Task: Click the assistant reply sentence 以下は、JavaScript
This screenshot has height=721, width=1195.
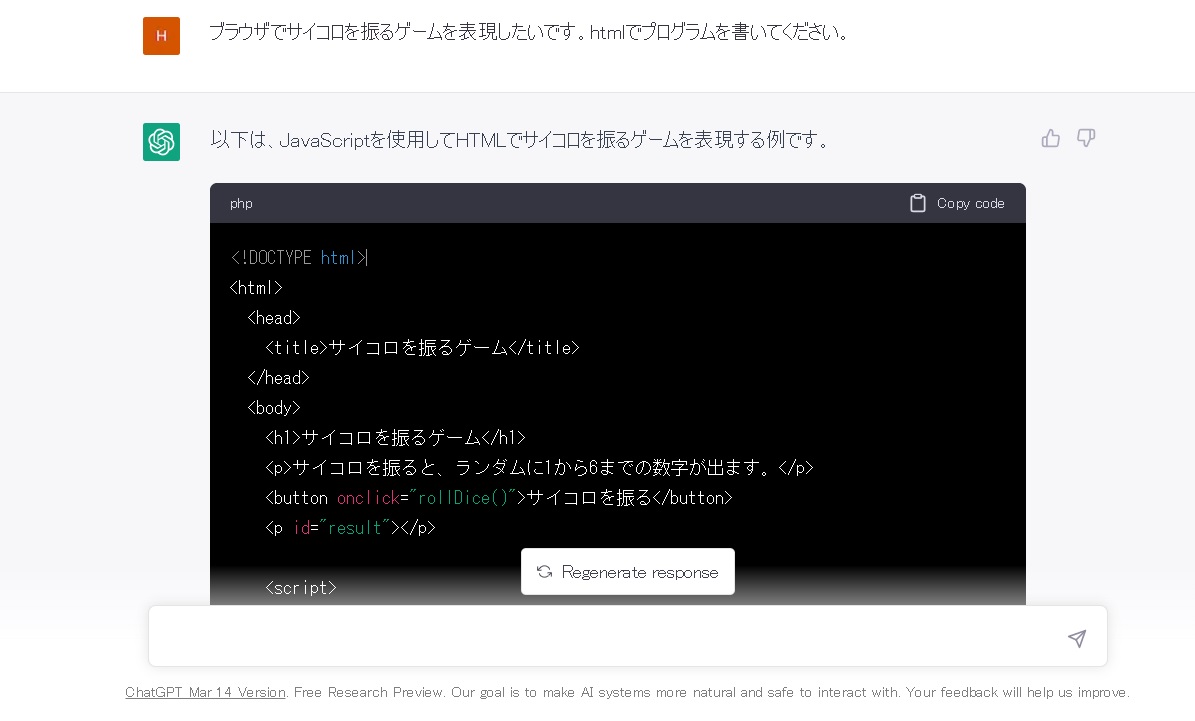Action: (x=520, y=139)
